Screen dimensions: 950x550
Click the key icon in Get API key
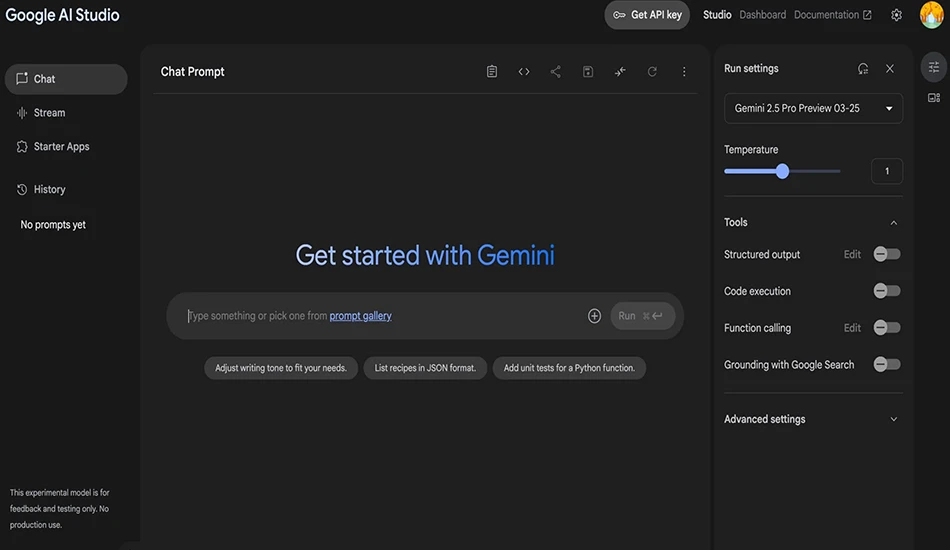[x=619, y=15]
